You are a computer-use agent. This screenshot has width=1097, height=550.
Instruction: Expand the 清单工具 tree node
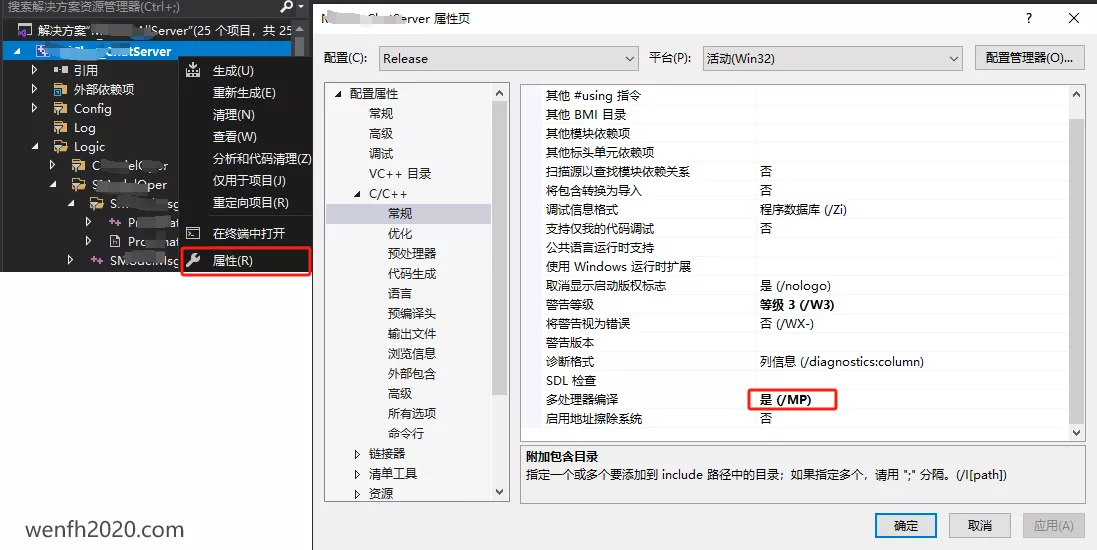(357, 474)
